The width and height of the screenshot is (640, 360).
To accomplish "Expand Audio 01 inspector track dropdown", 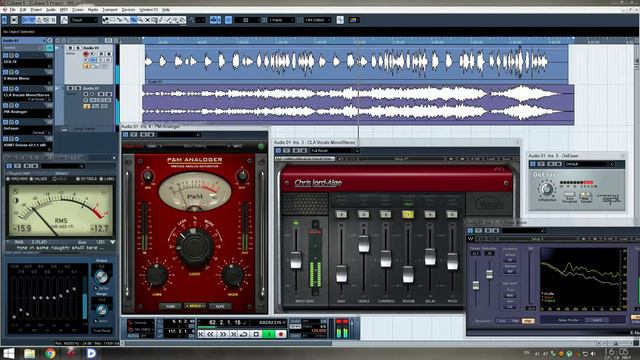I will (44, 40).
